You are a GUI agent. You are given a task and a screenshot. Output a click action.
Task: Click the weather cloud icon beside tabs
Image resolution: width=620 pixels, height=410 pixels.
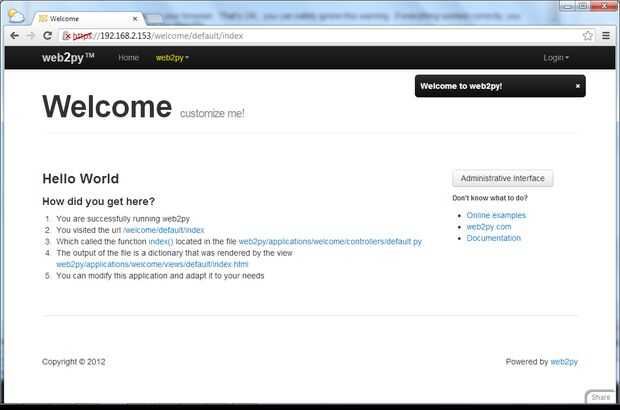16,17
